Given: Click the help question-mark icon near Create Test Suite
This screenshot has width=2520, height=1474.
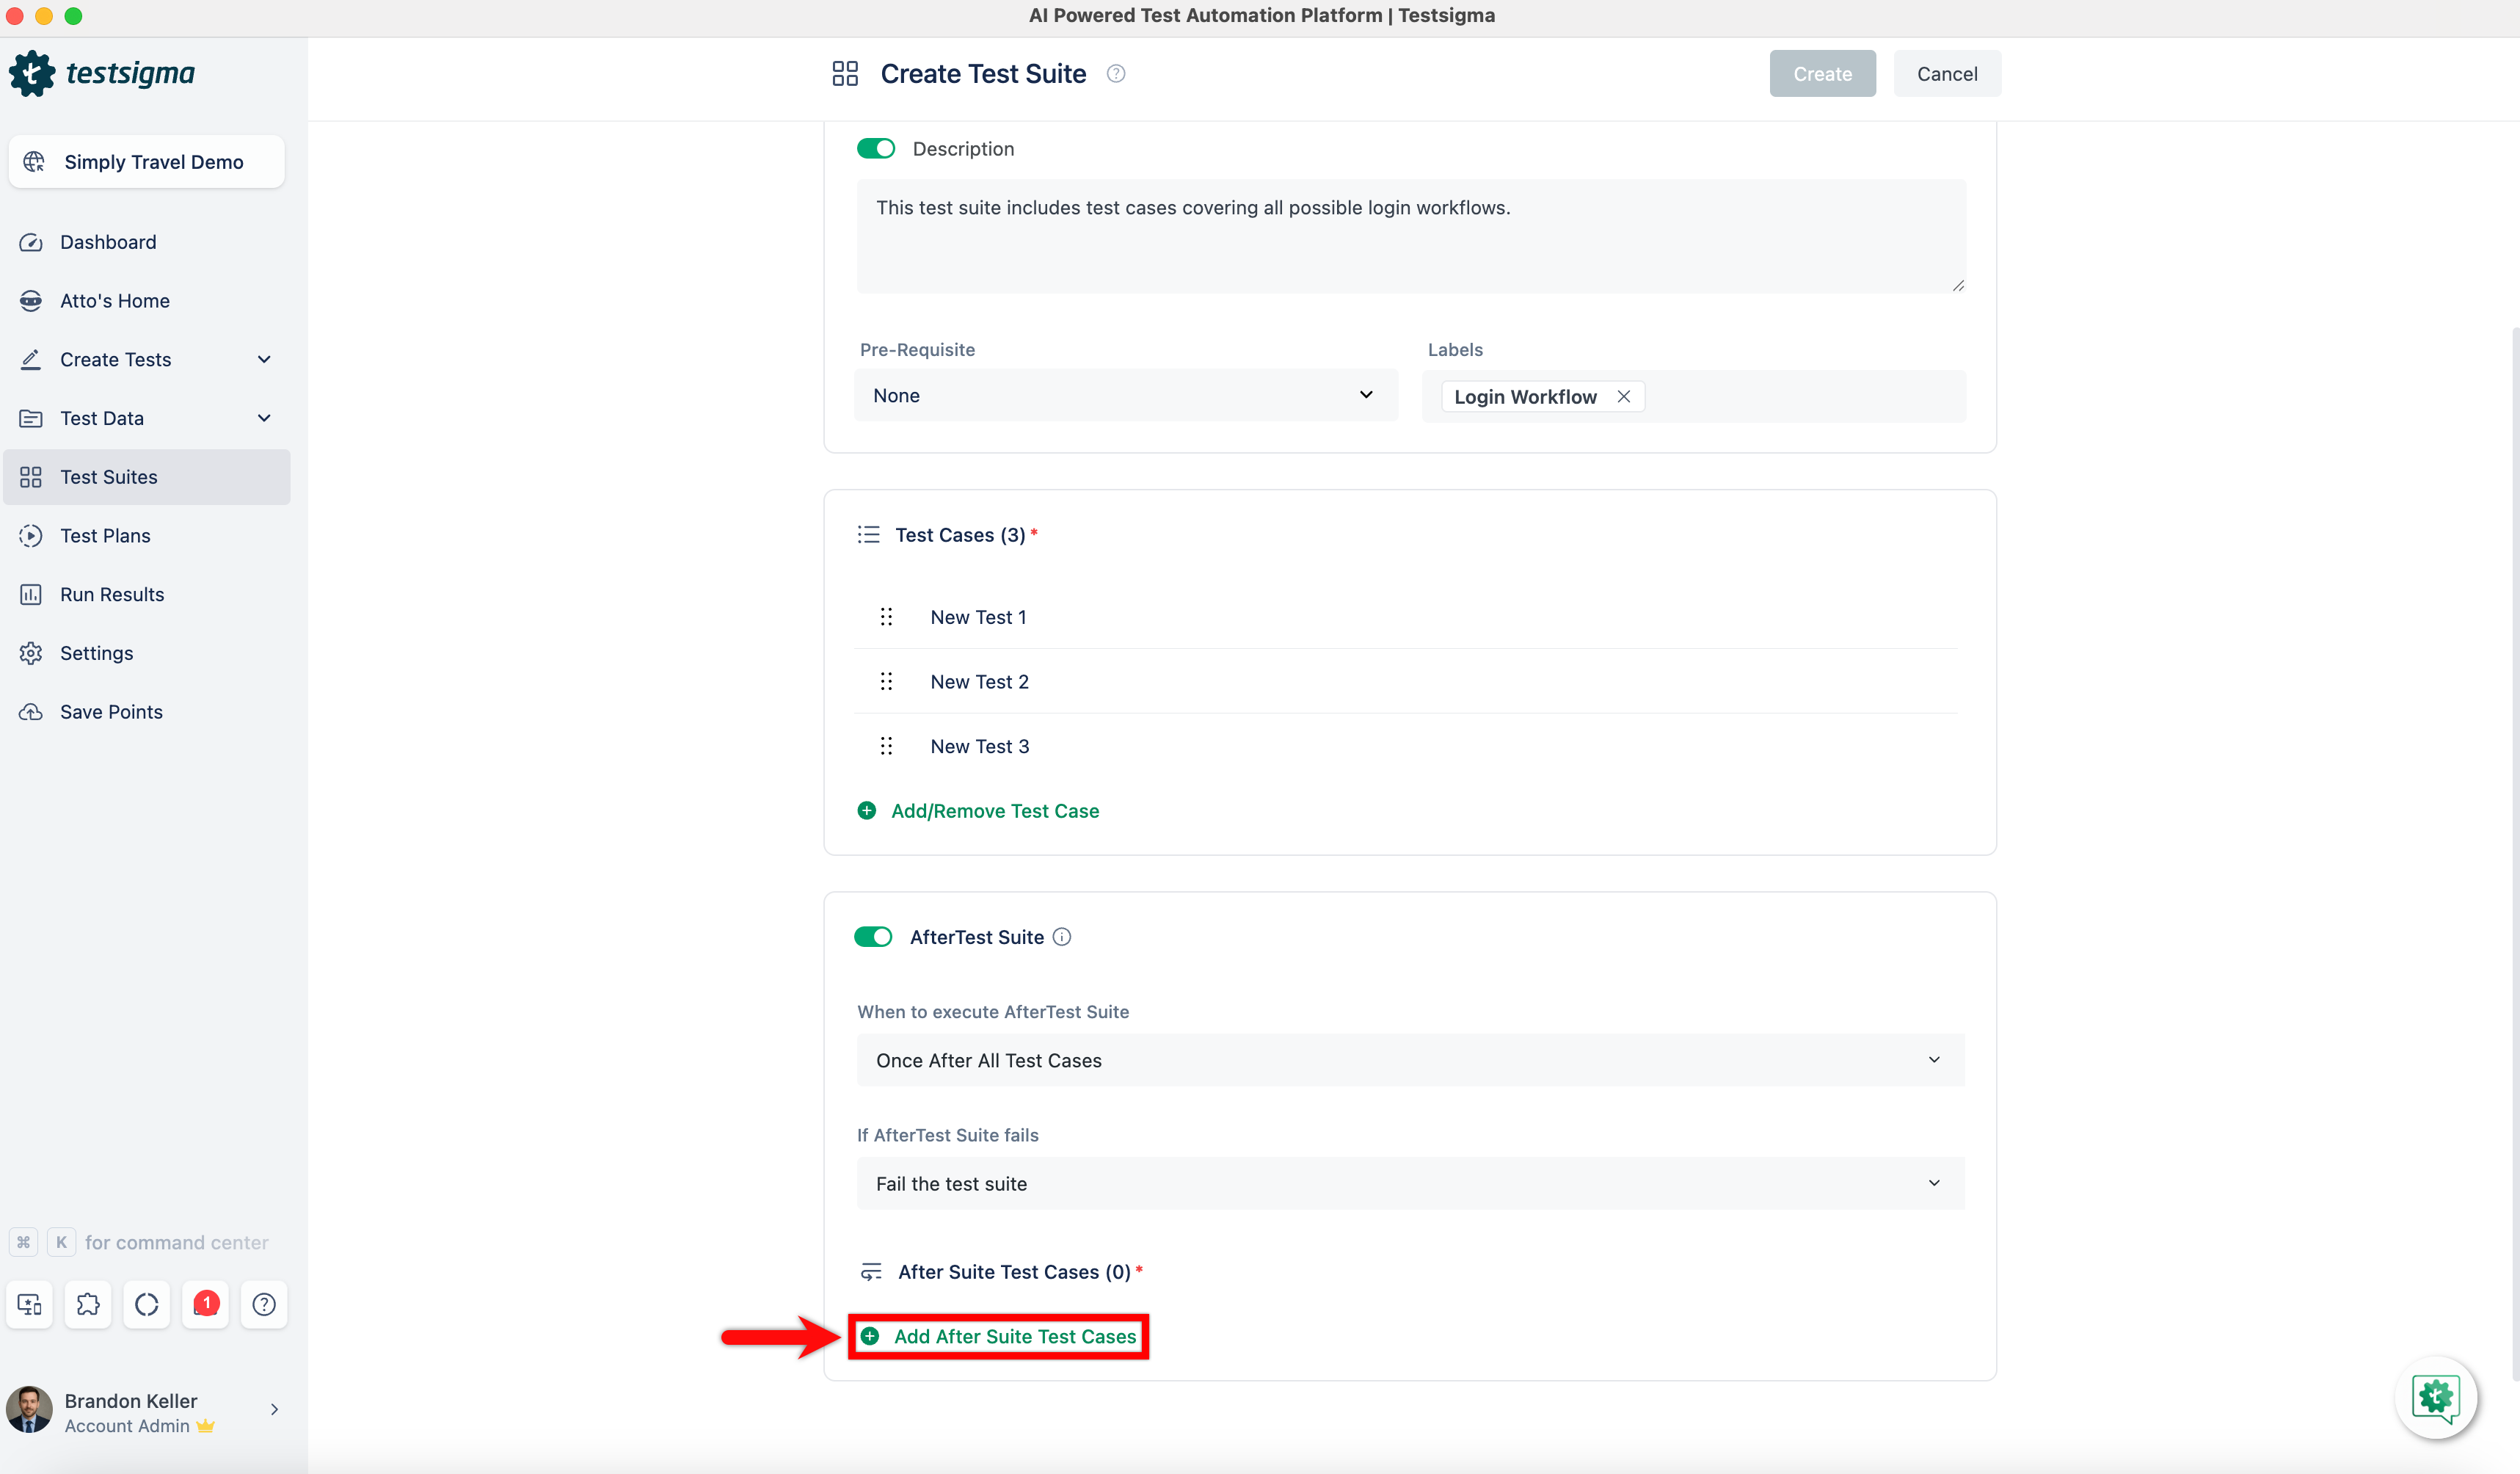Looking at the screenshot, I should [1116, 73].
